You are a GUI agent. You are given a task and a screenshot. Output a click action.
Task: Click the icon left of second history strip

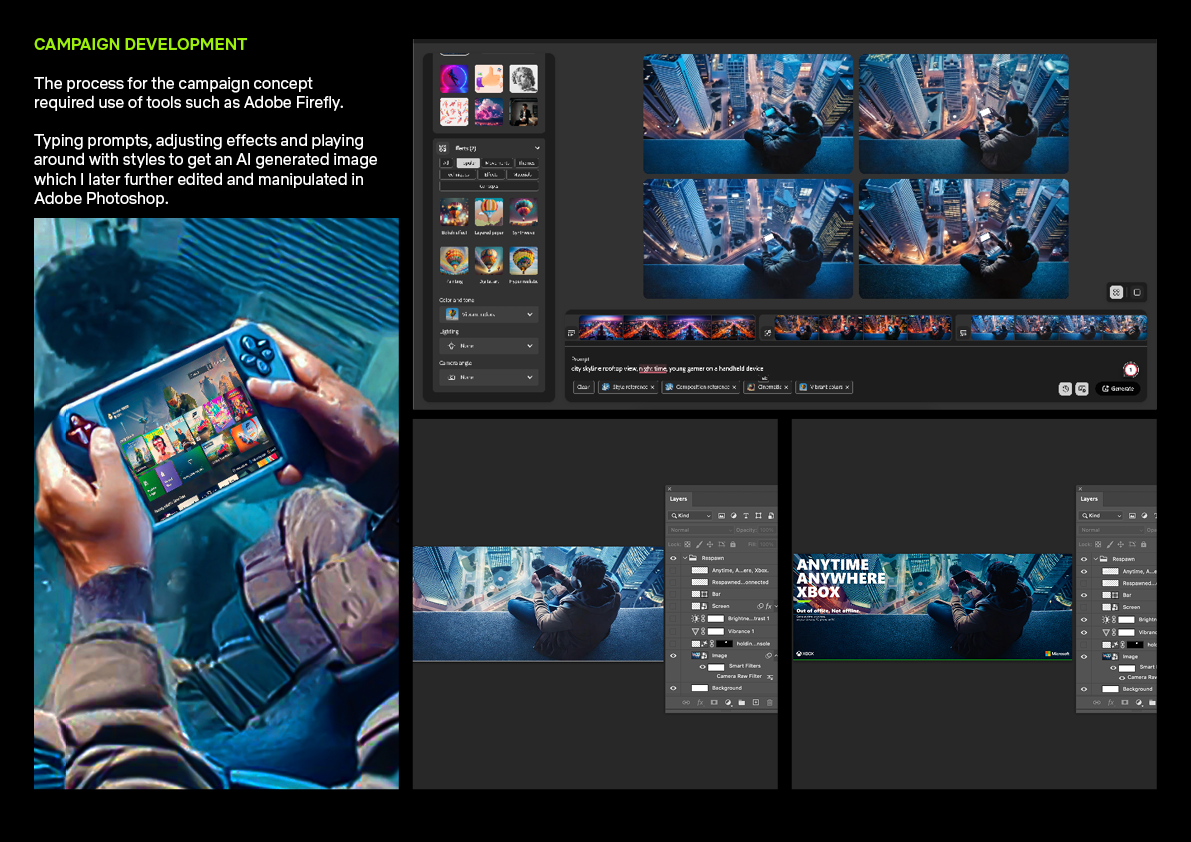click(x=767, y=333)
